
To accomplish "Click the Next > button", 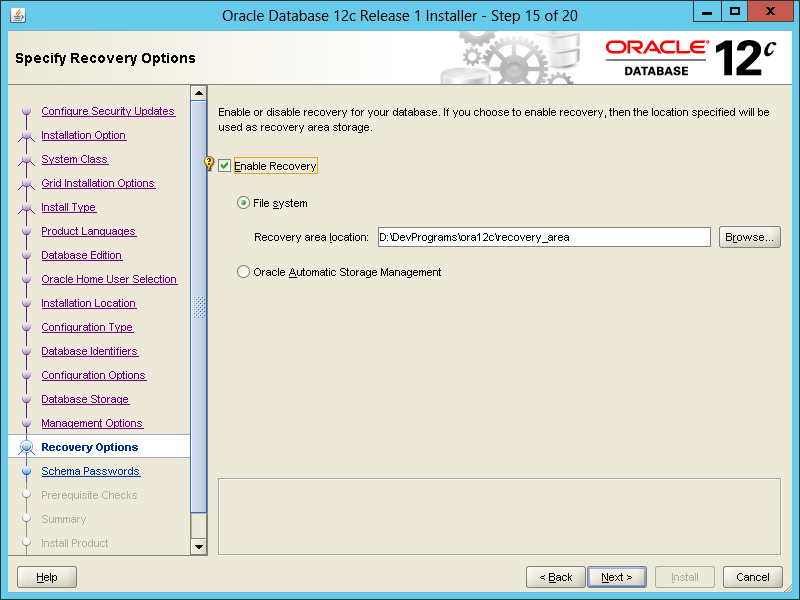I will coord(617,577).
